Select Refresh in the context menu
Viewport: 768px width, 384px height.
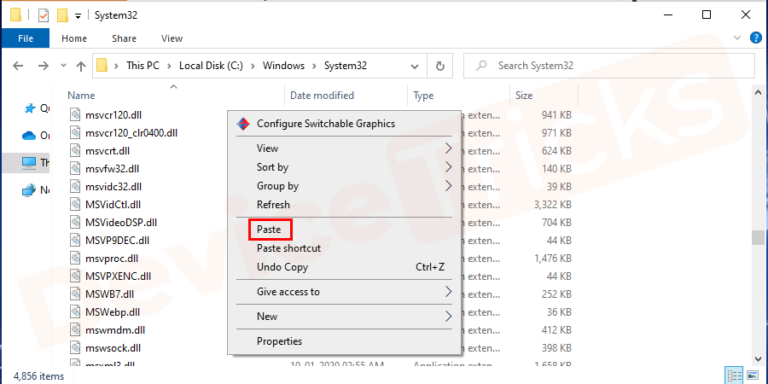click(273, 205)
